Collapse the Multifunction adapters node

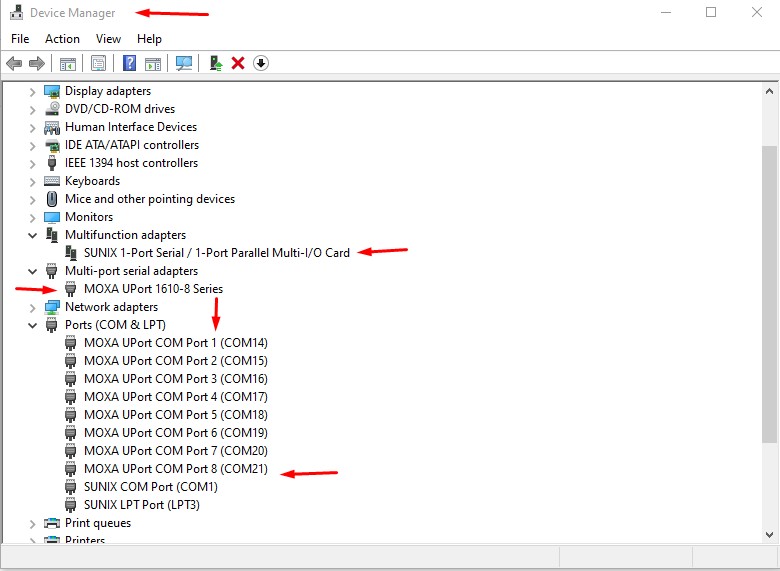(x=32, y=235)
